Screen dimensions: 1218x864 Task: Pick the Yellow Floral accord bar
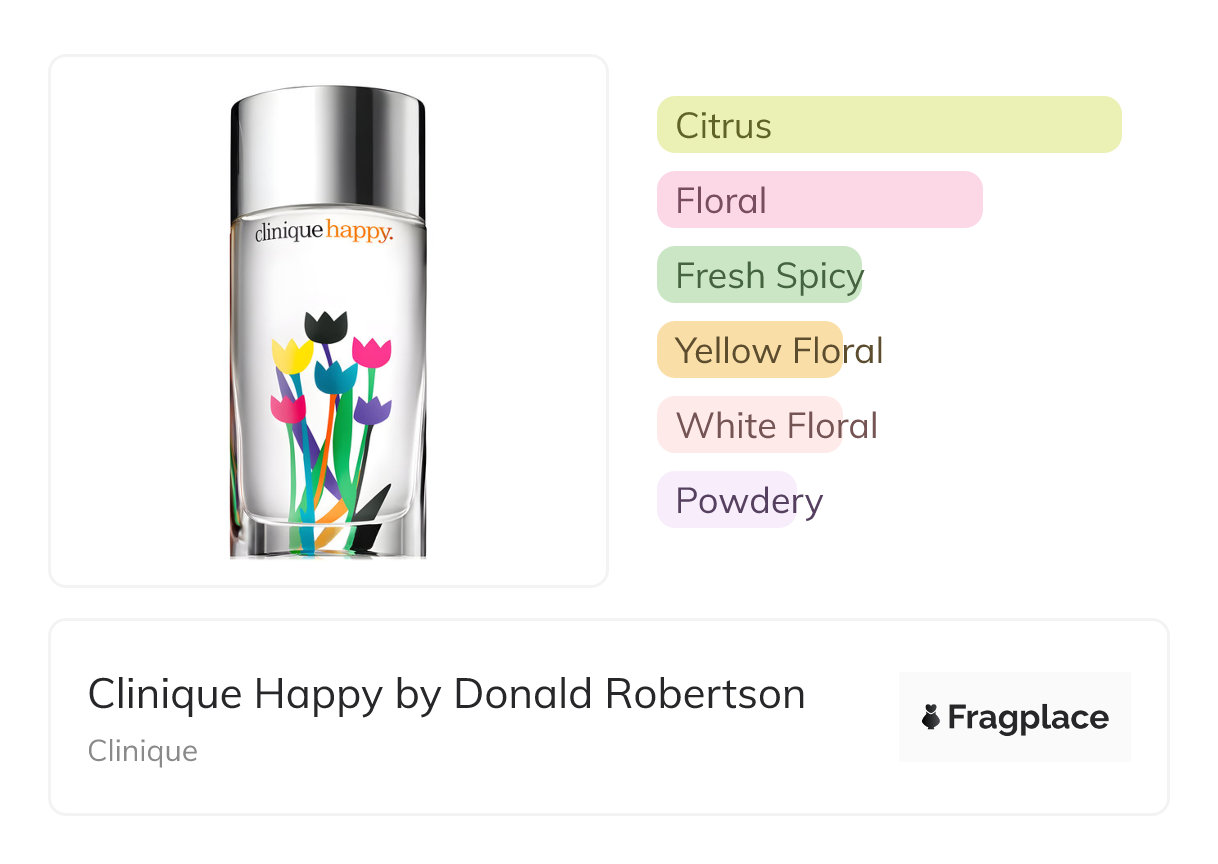[750, 350]
